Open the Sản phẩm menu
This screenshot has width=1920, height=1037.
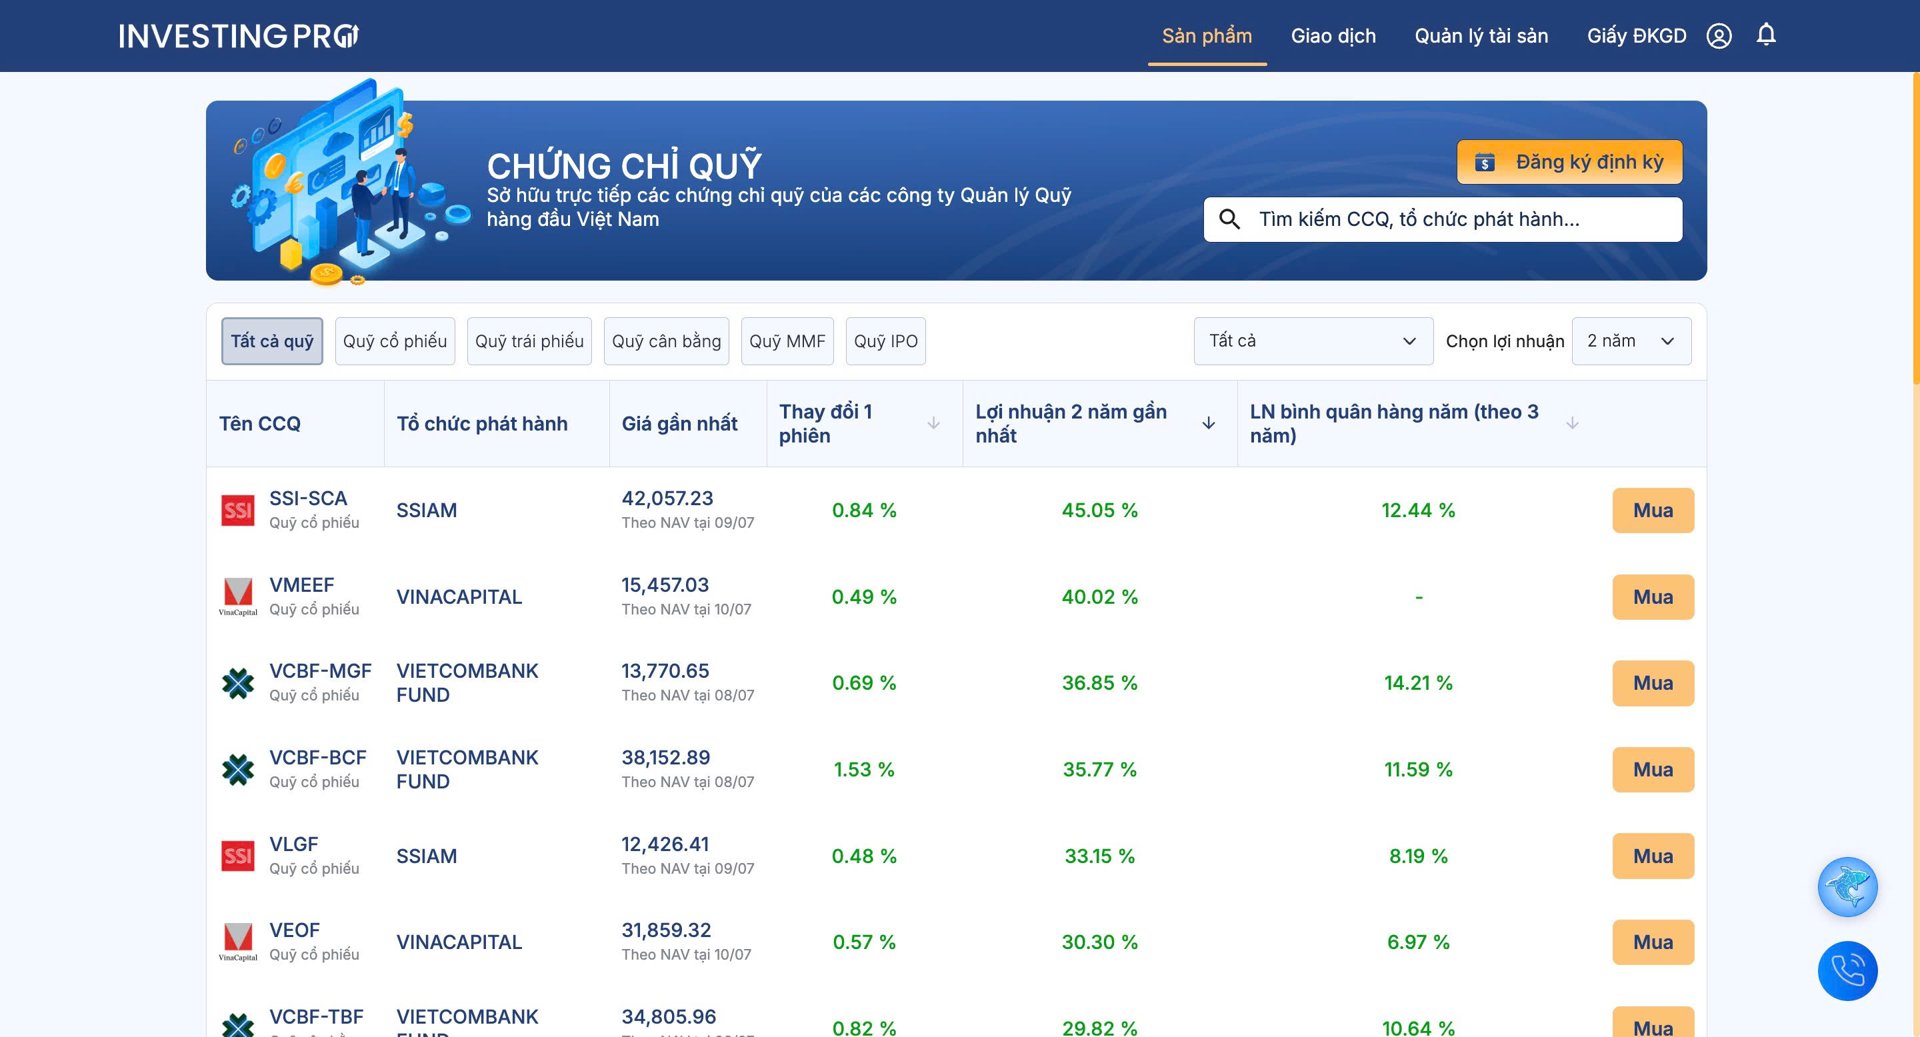tap(1207, 36)
